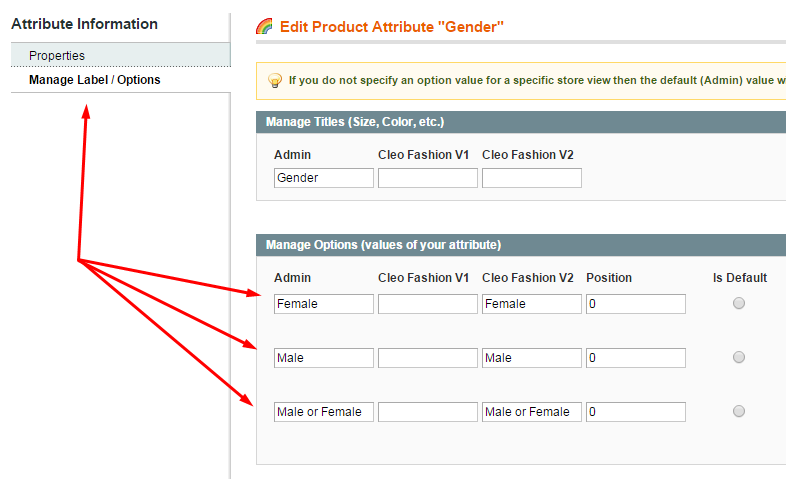Click the rainbow icon beside Edit Product Attribute
Image resolution: width=786 pixels, height=479 pixels.
pyautogui.click(x=265, y=26)
